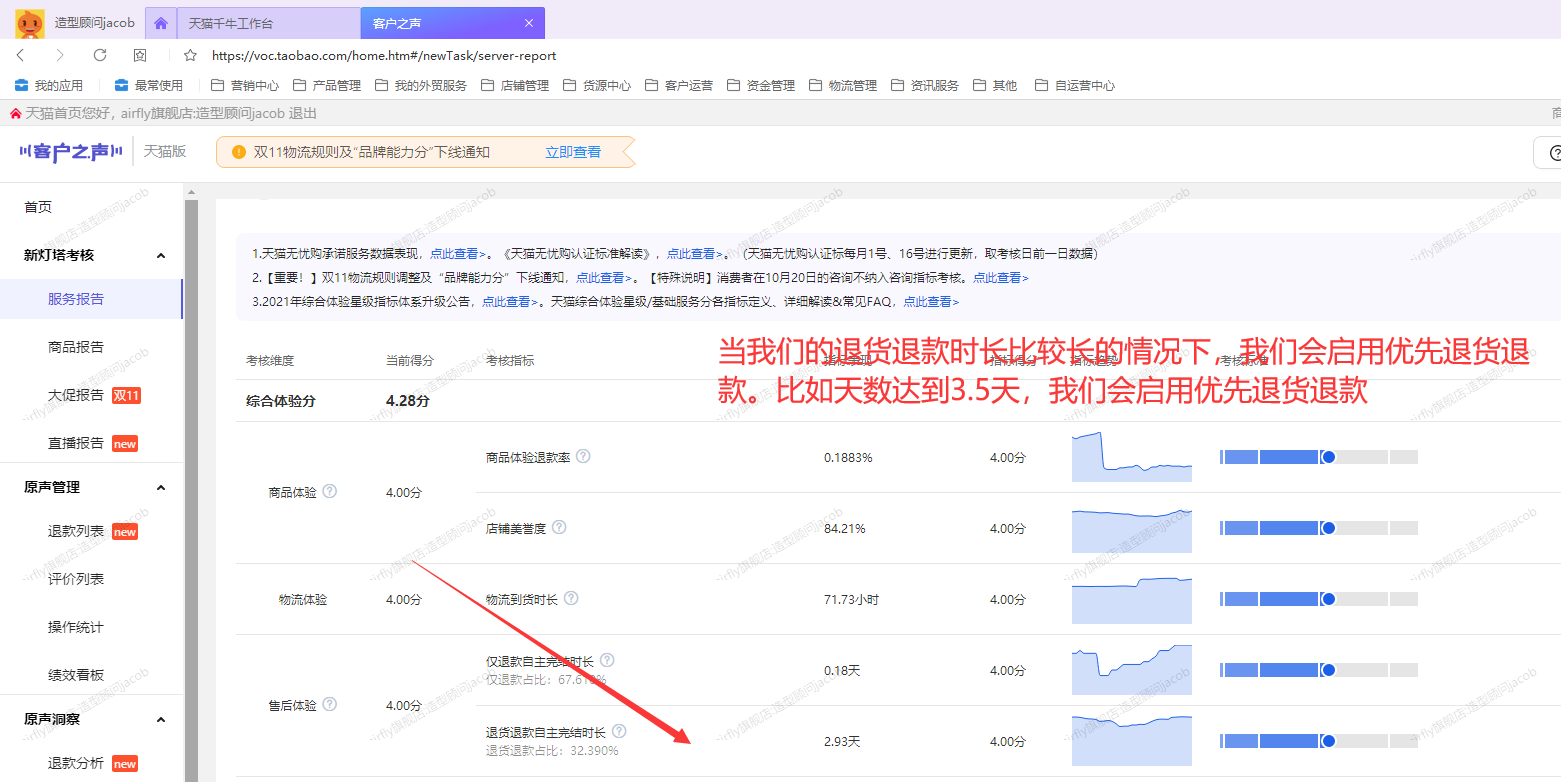This screenshot has height=782, width=1561.
Task: Collapse the 新灯塔考核 section
Action: [x=160, y=255]
